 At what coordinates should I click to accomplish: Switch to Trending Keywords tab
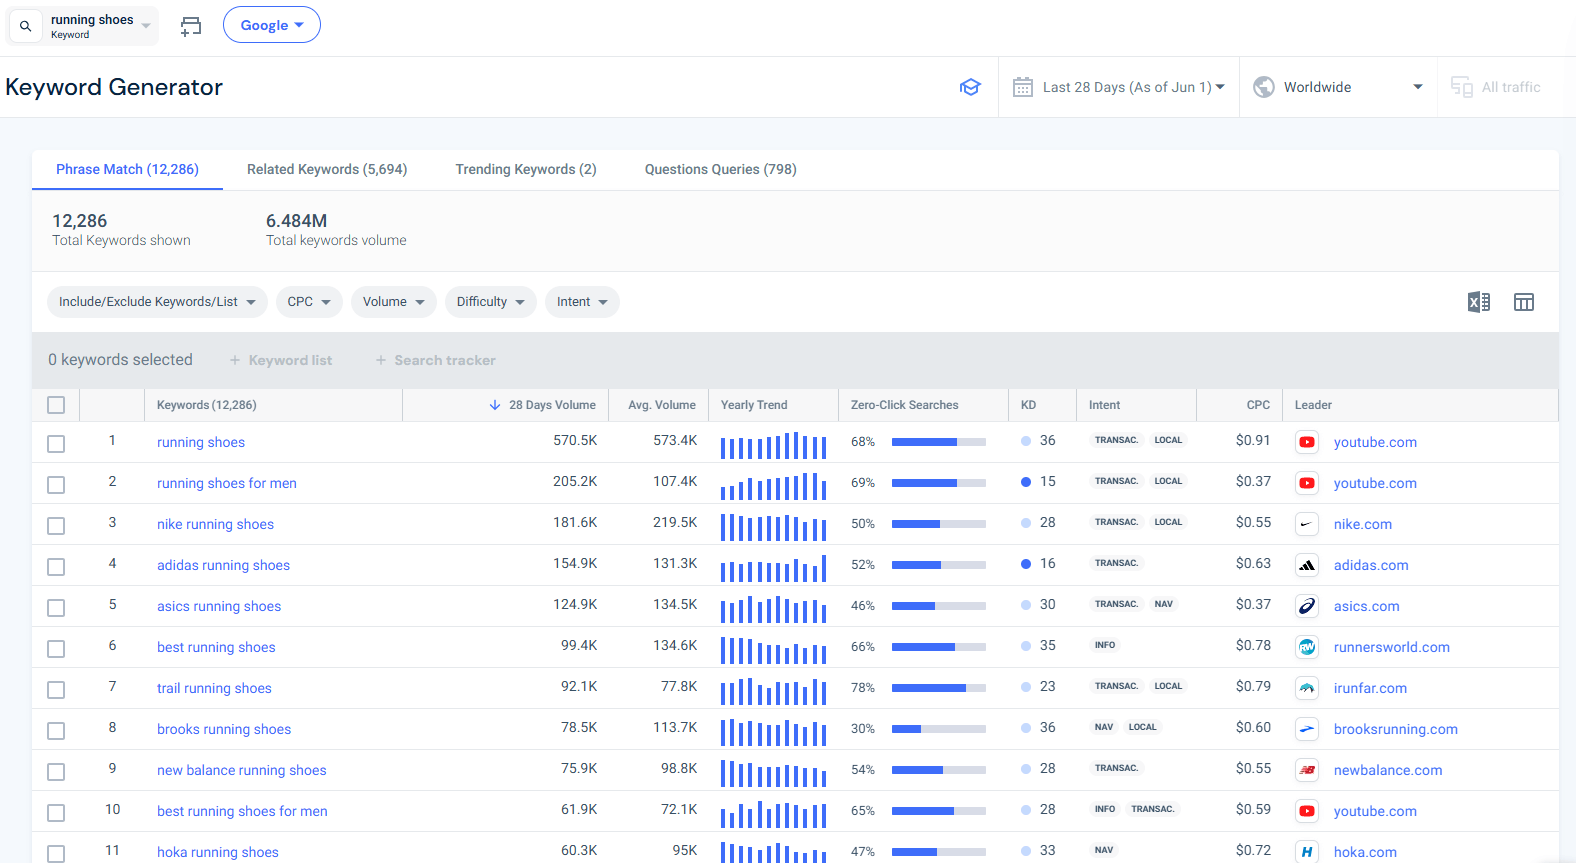[x=526, y=169]
